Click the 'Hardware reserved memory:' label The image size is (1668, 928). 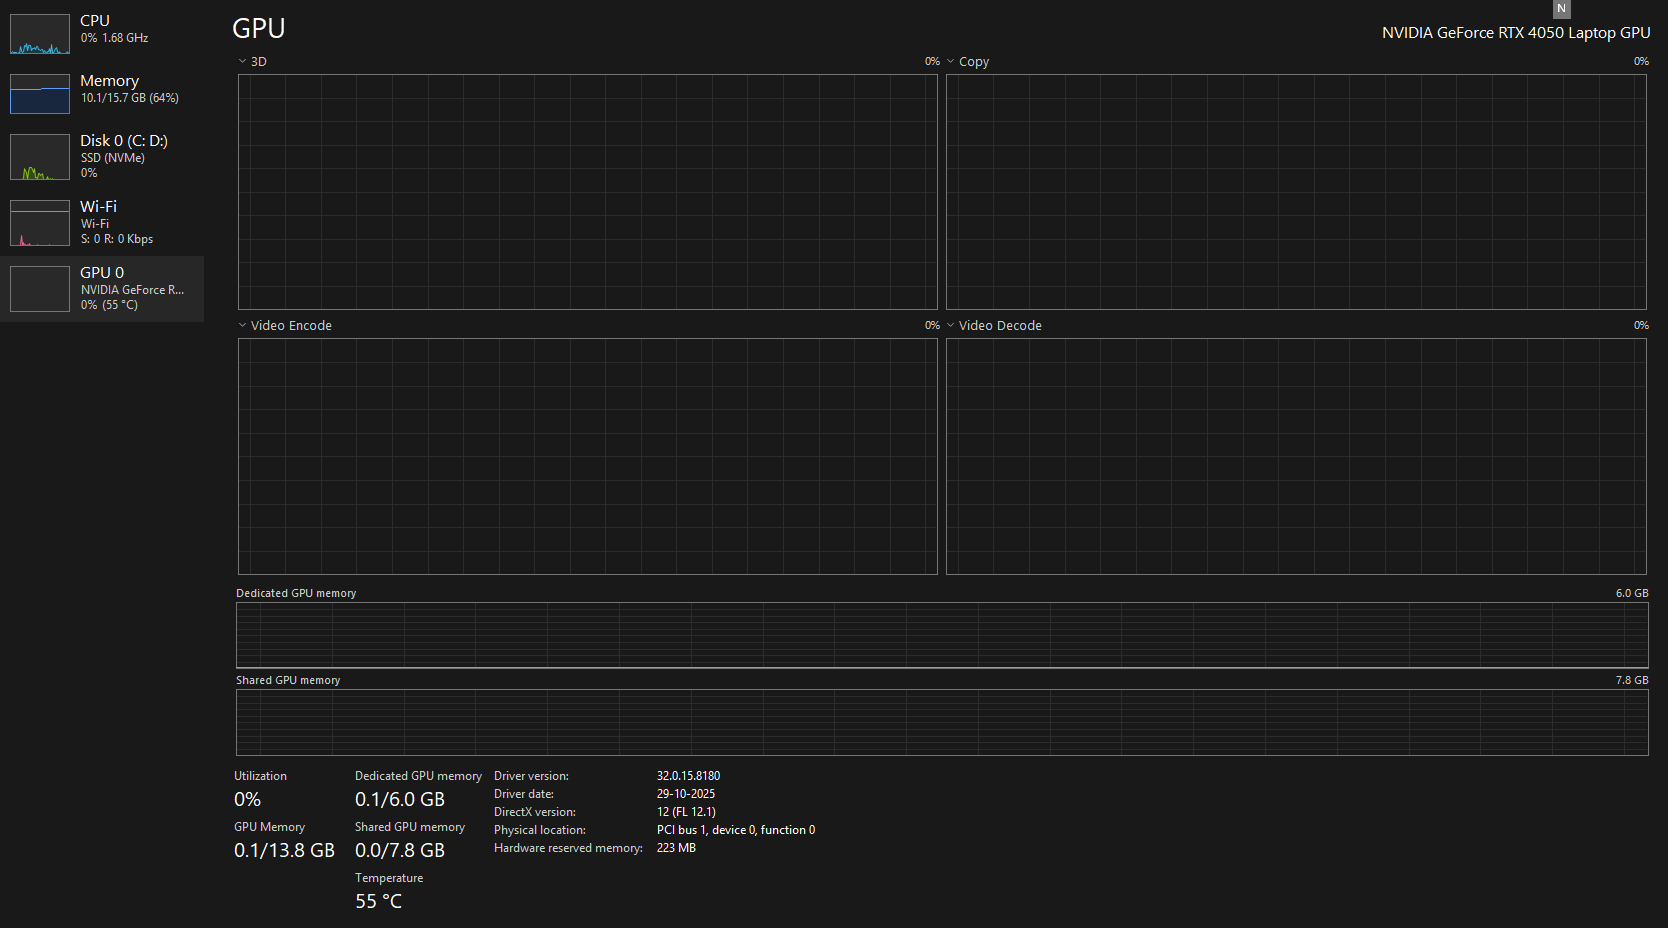[x=568, y=848]
